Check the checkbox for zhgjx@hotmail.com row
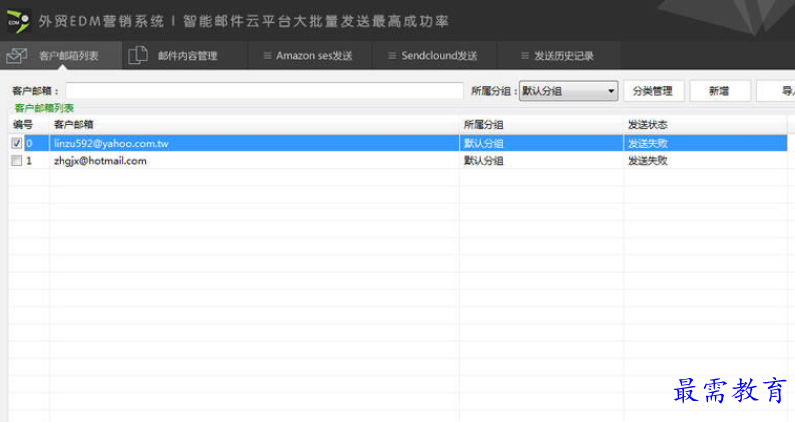Screen dimensions: 795x422 coord(16,161)
